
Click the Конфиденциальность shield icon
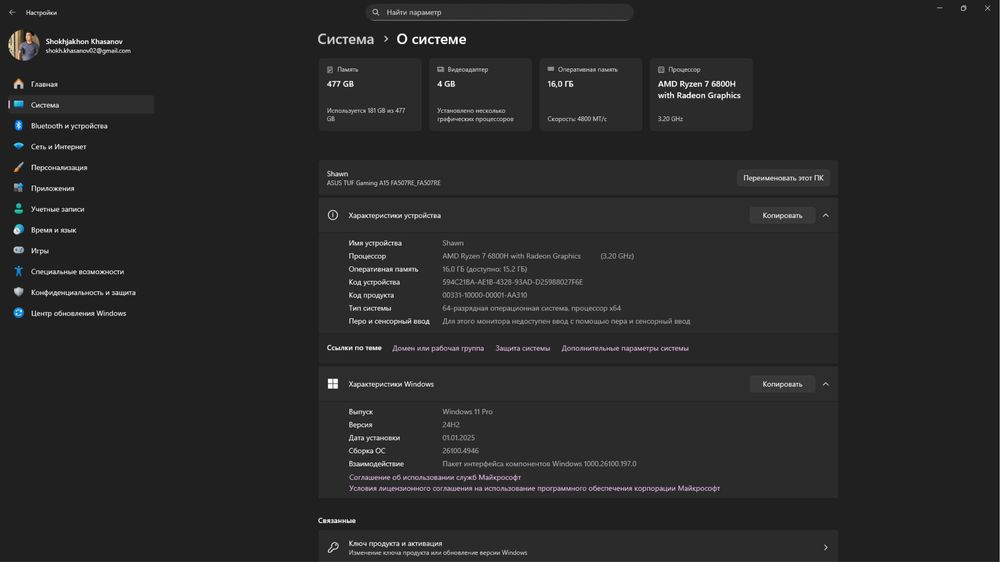(18, 292)
